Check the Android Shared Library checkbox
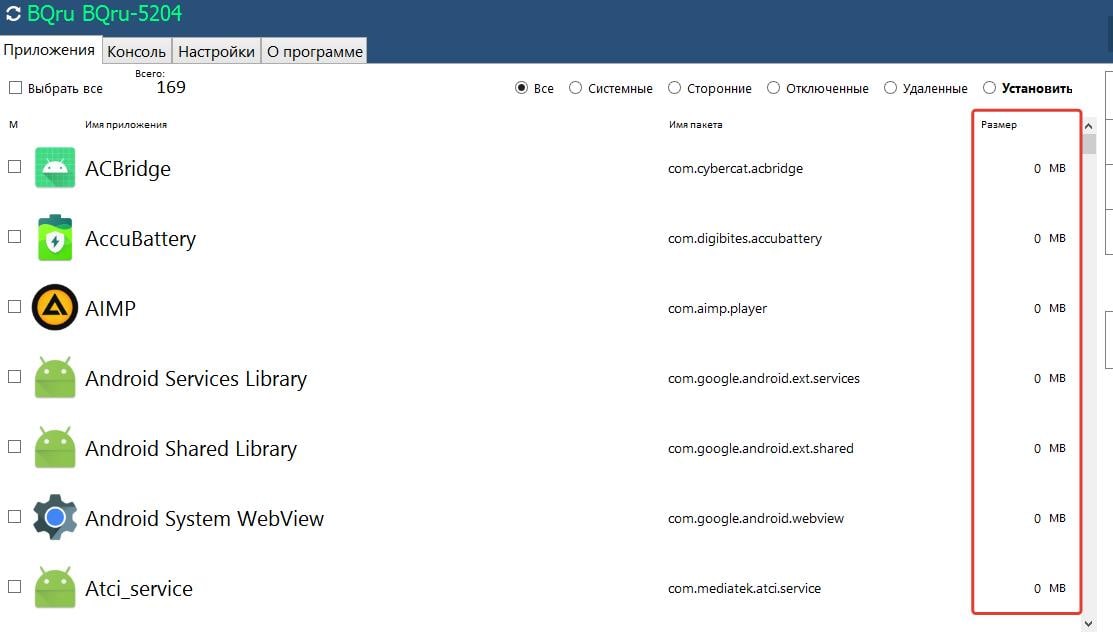The height and width of the screenshot is (637, 1113). click(x=14, y=446)
